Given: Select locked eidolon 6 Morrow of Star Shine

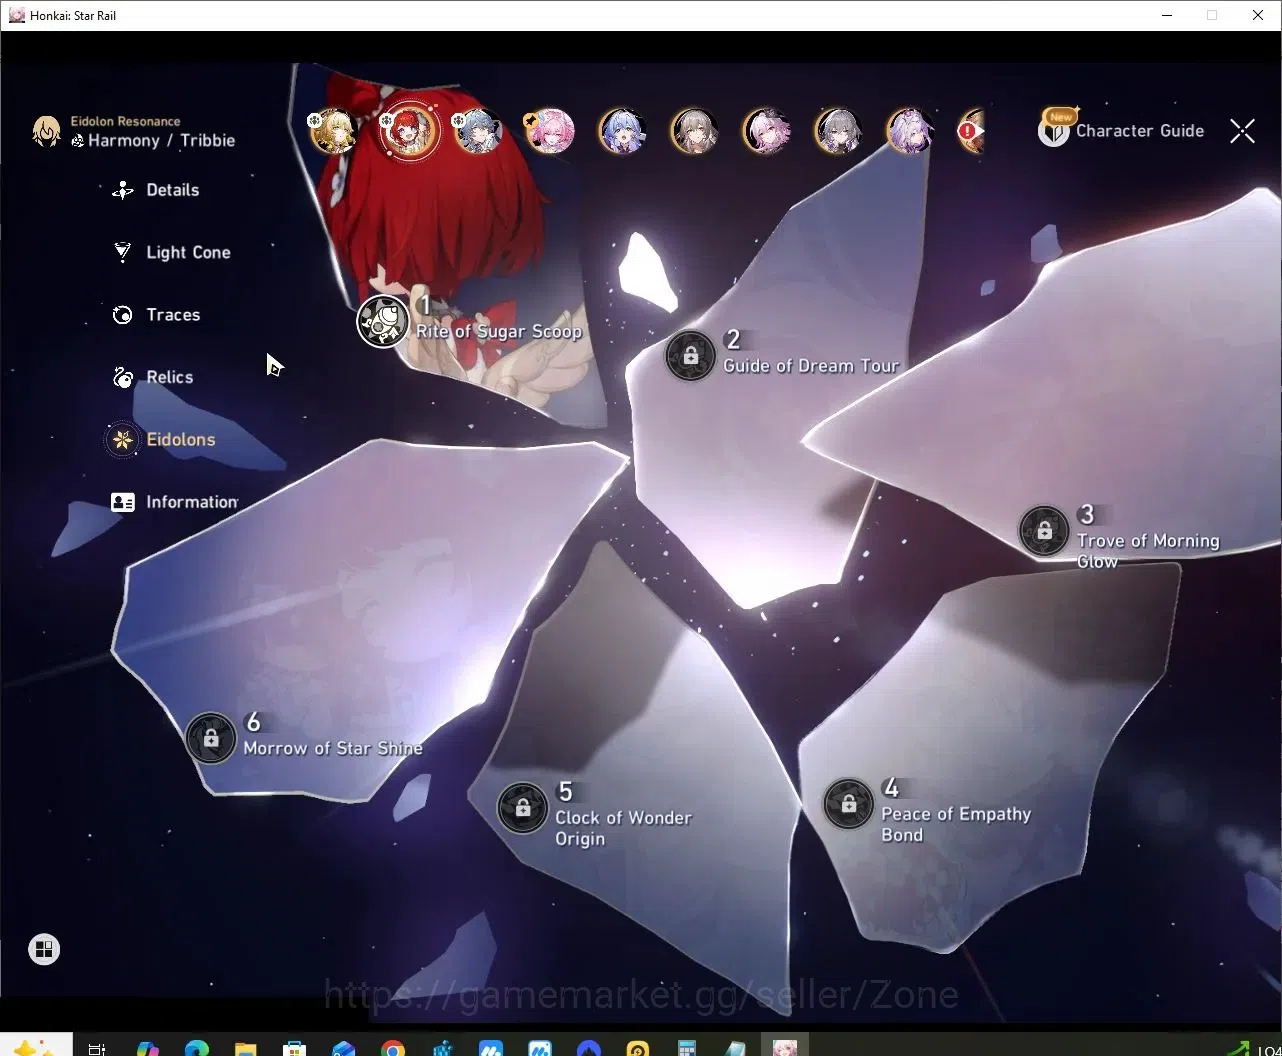Looking at the screenshot, I should (211, 738).
